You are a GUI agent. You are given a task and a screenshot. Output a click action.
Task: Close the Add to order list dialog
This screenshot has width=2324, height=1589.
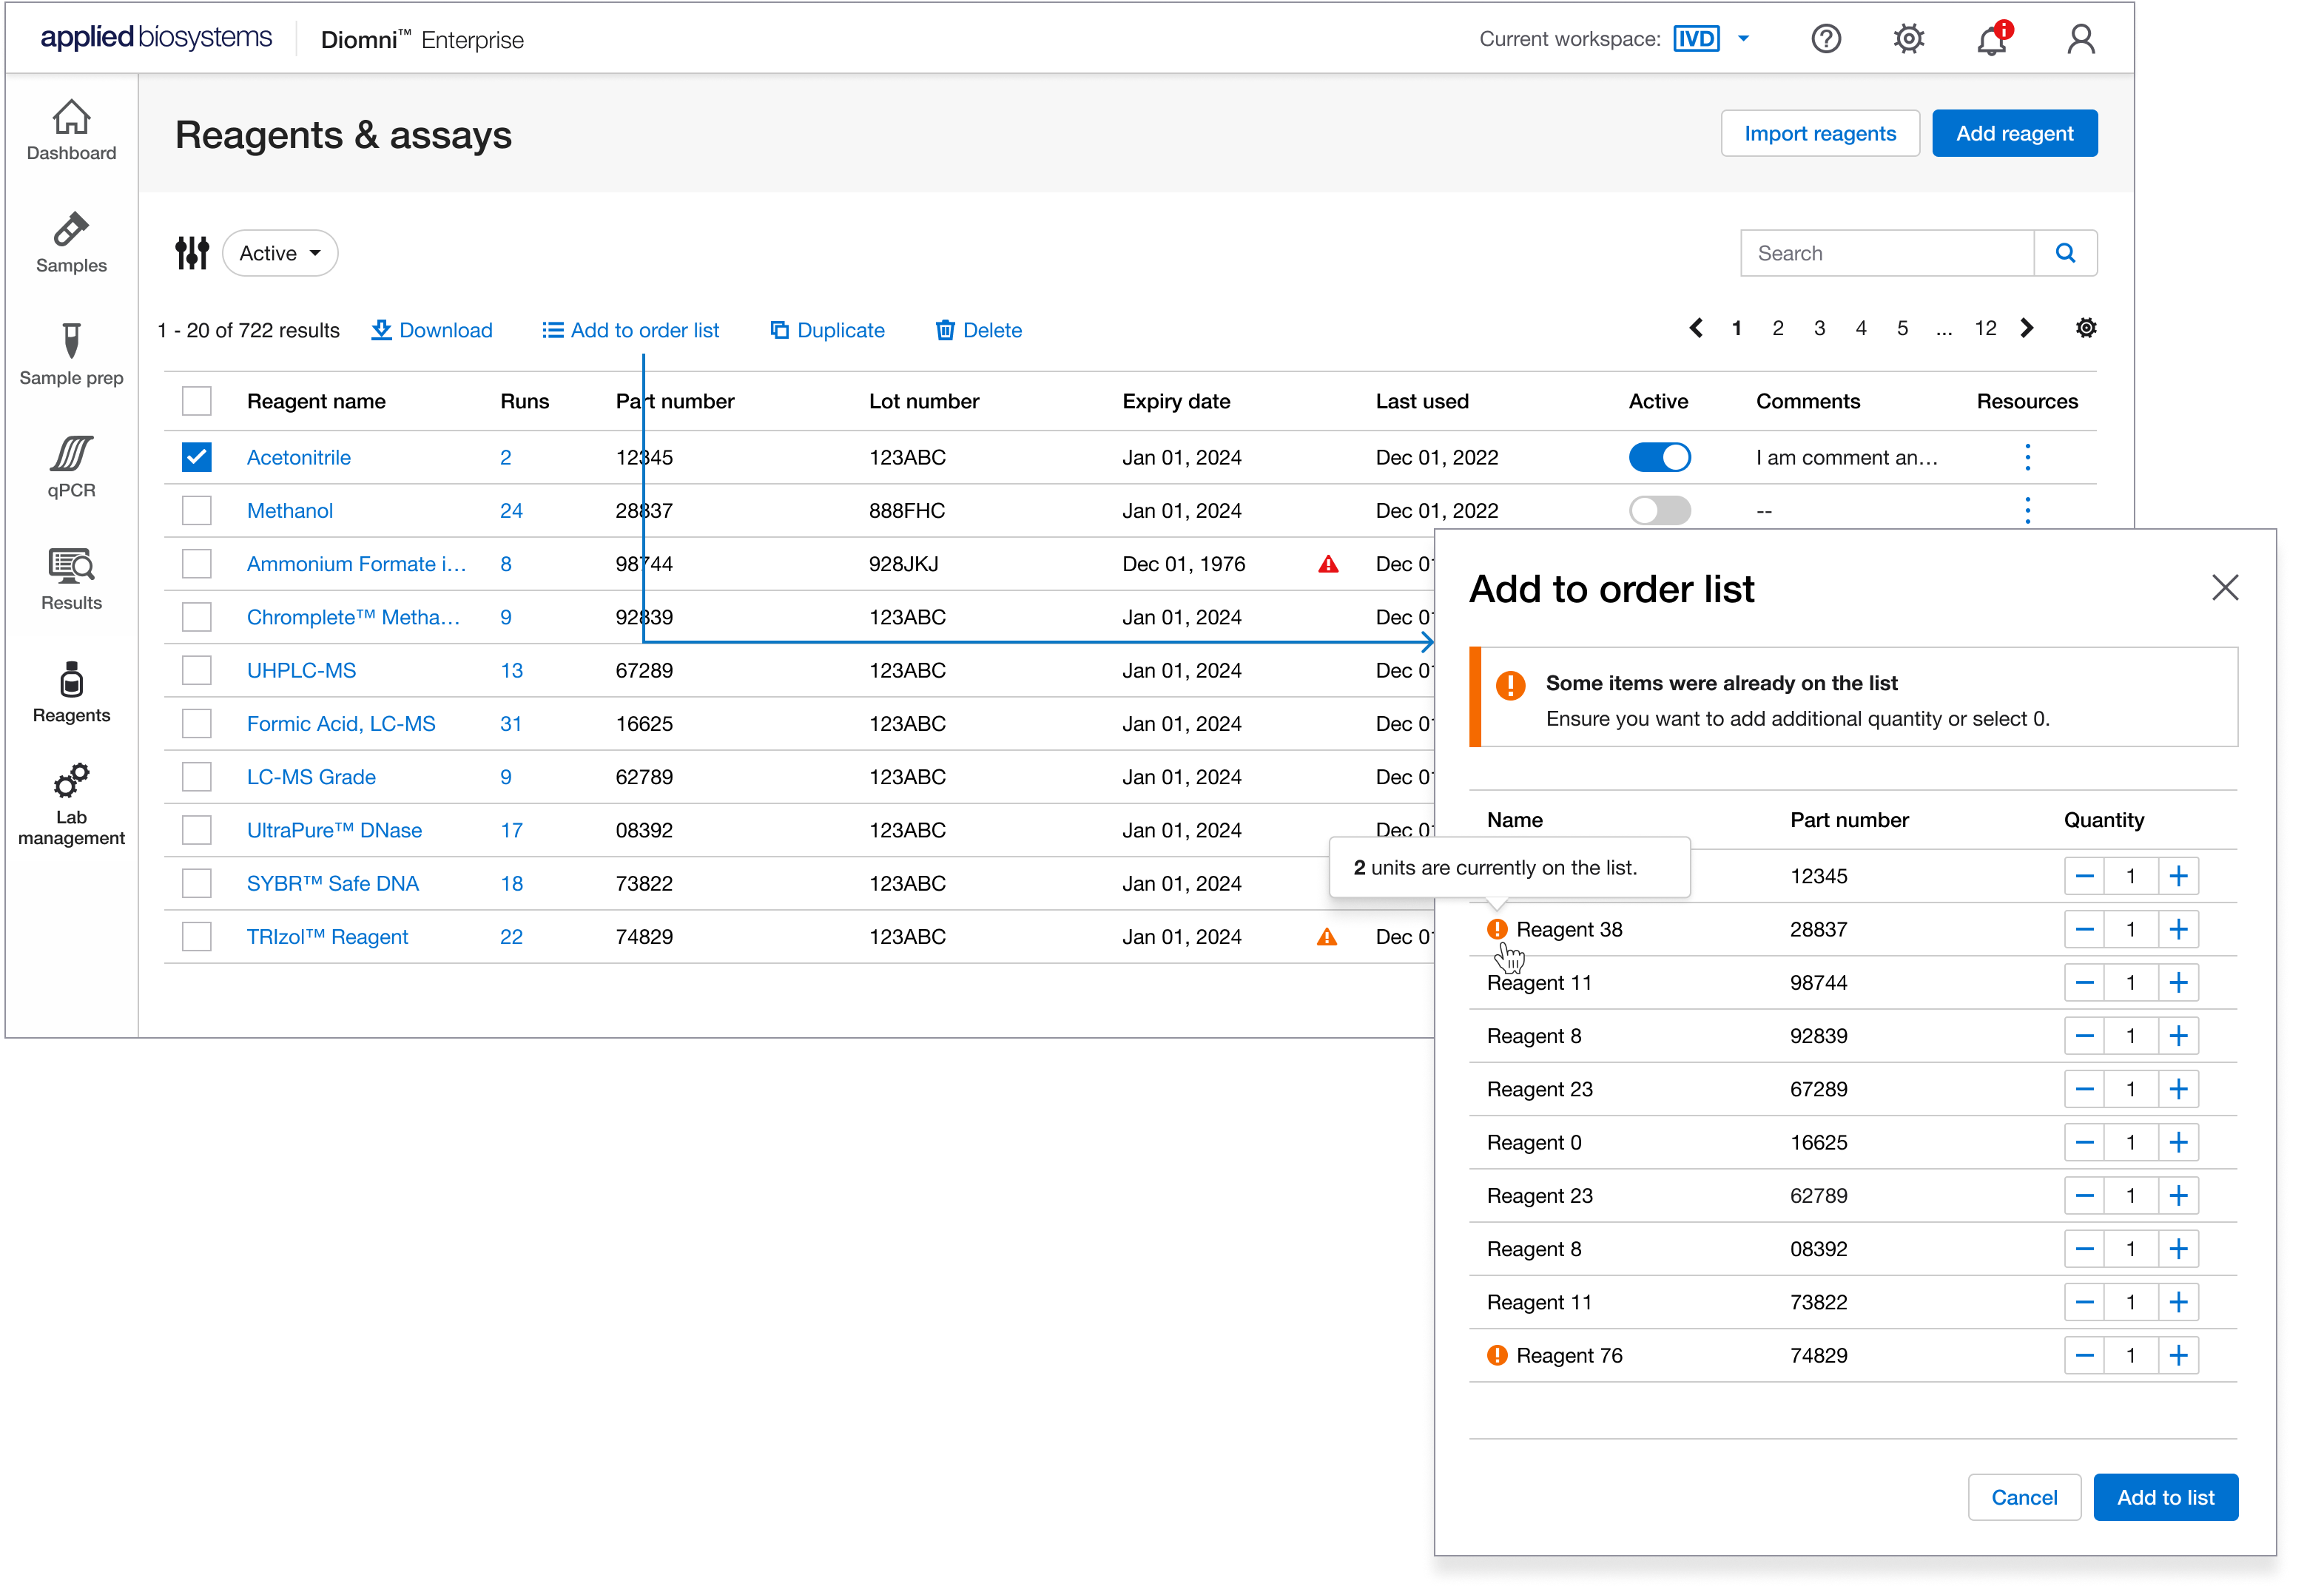(2225, 587)
